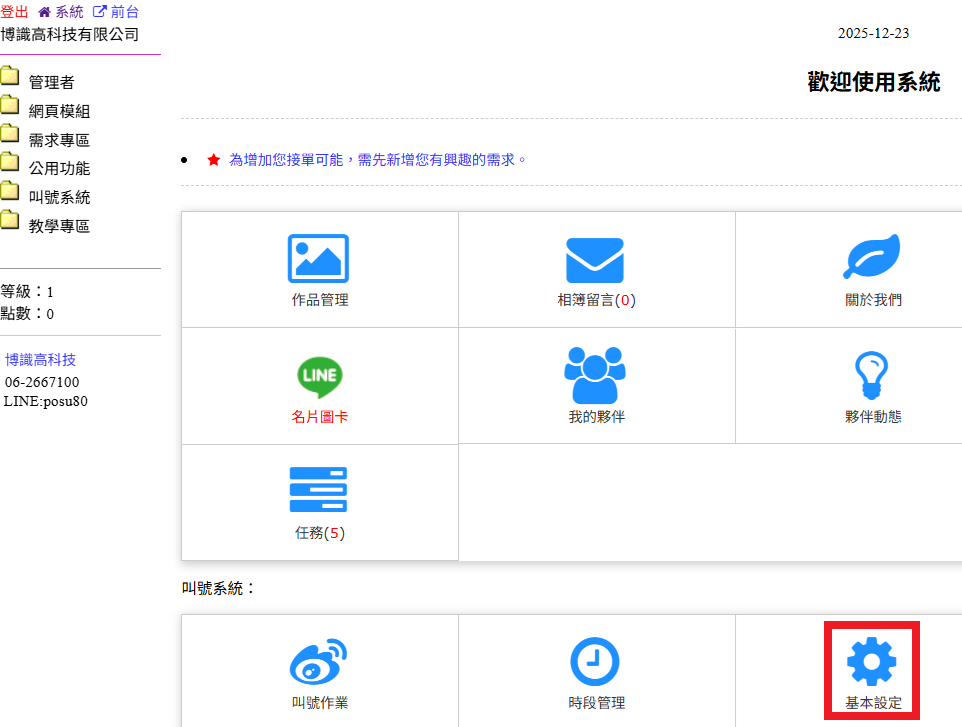
Task: Click the 博識高科技 contact link
Action: pyautogui.click(x=41, y=360)
